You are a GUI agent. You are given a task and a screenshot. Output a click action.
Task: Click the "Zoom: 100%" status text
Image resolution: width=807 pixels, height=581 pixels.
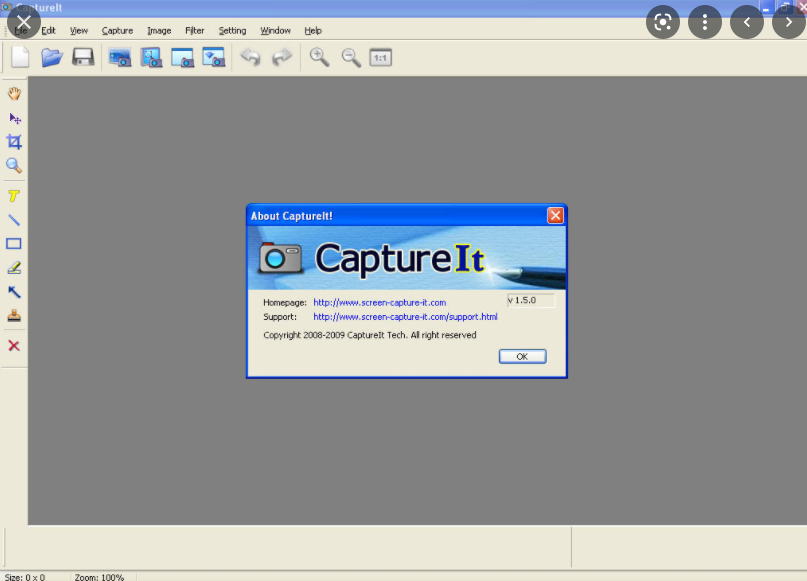tap(99, 577)
